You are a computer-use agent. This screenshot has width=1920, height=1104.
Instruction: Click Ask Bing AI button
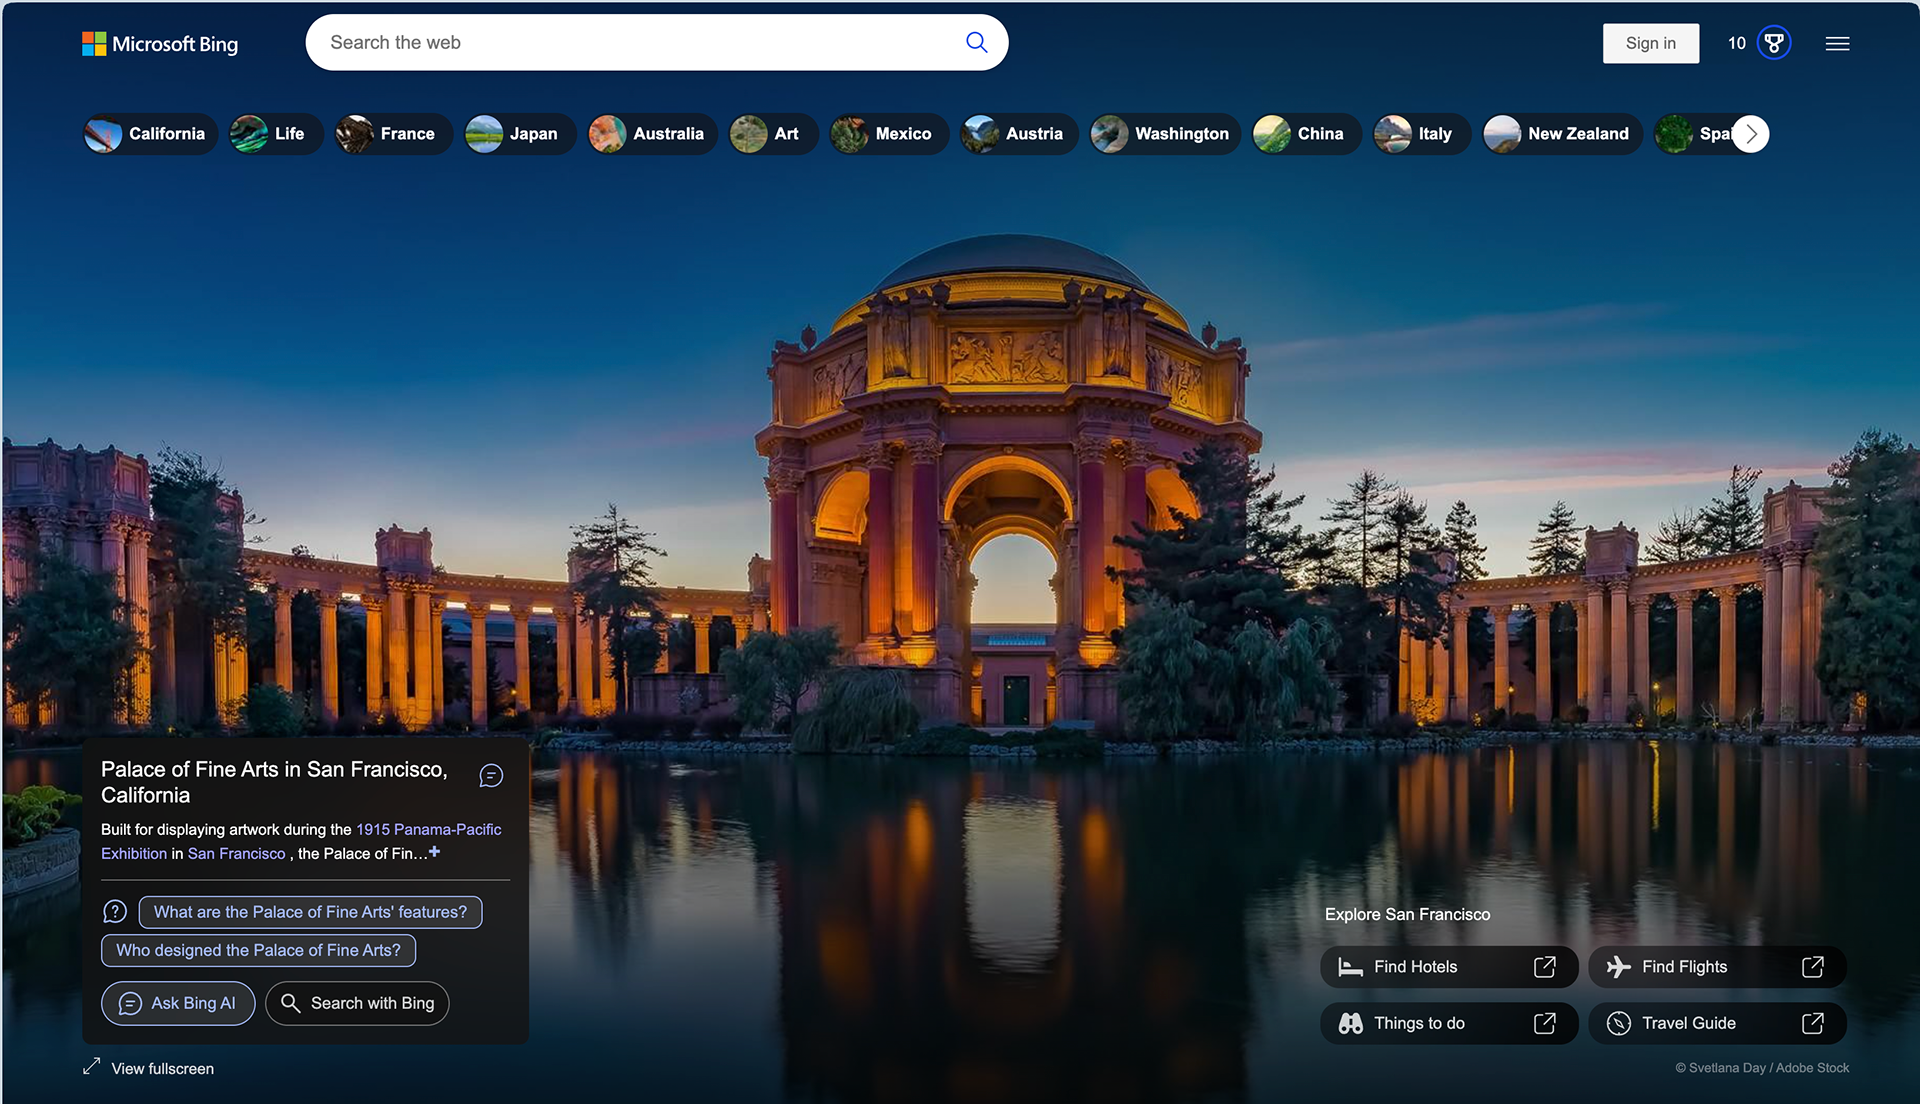(x=178, y=1003)
